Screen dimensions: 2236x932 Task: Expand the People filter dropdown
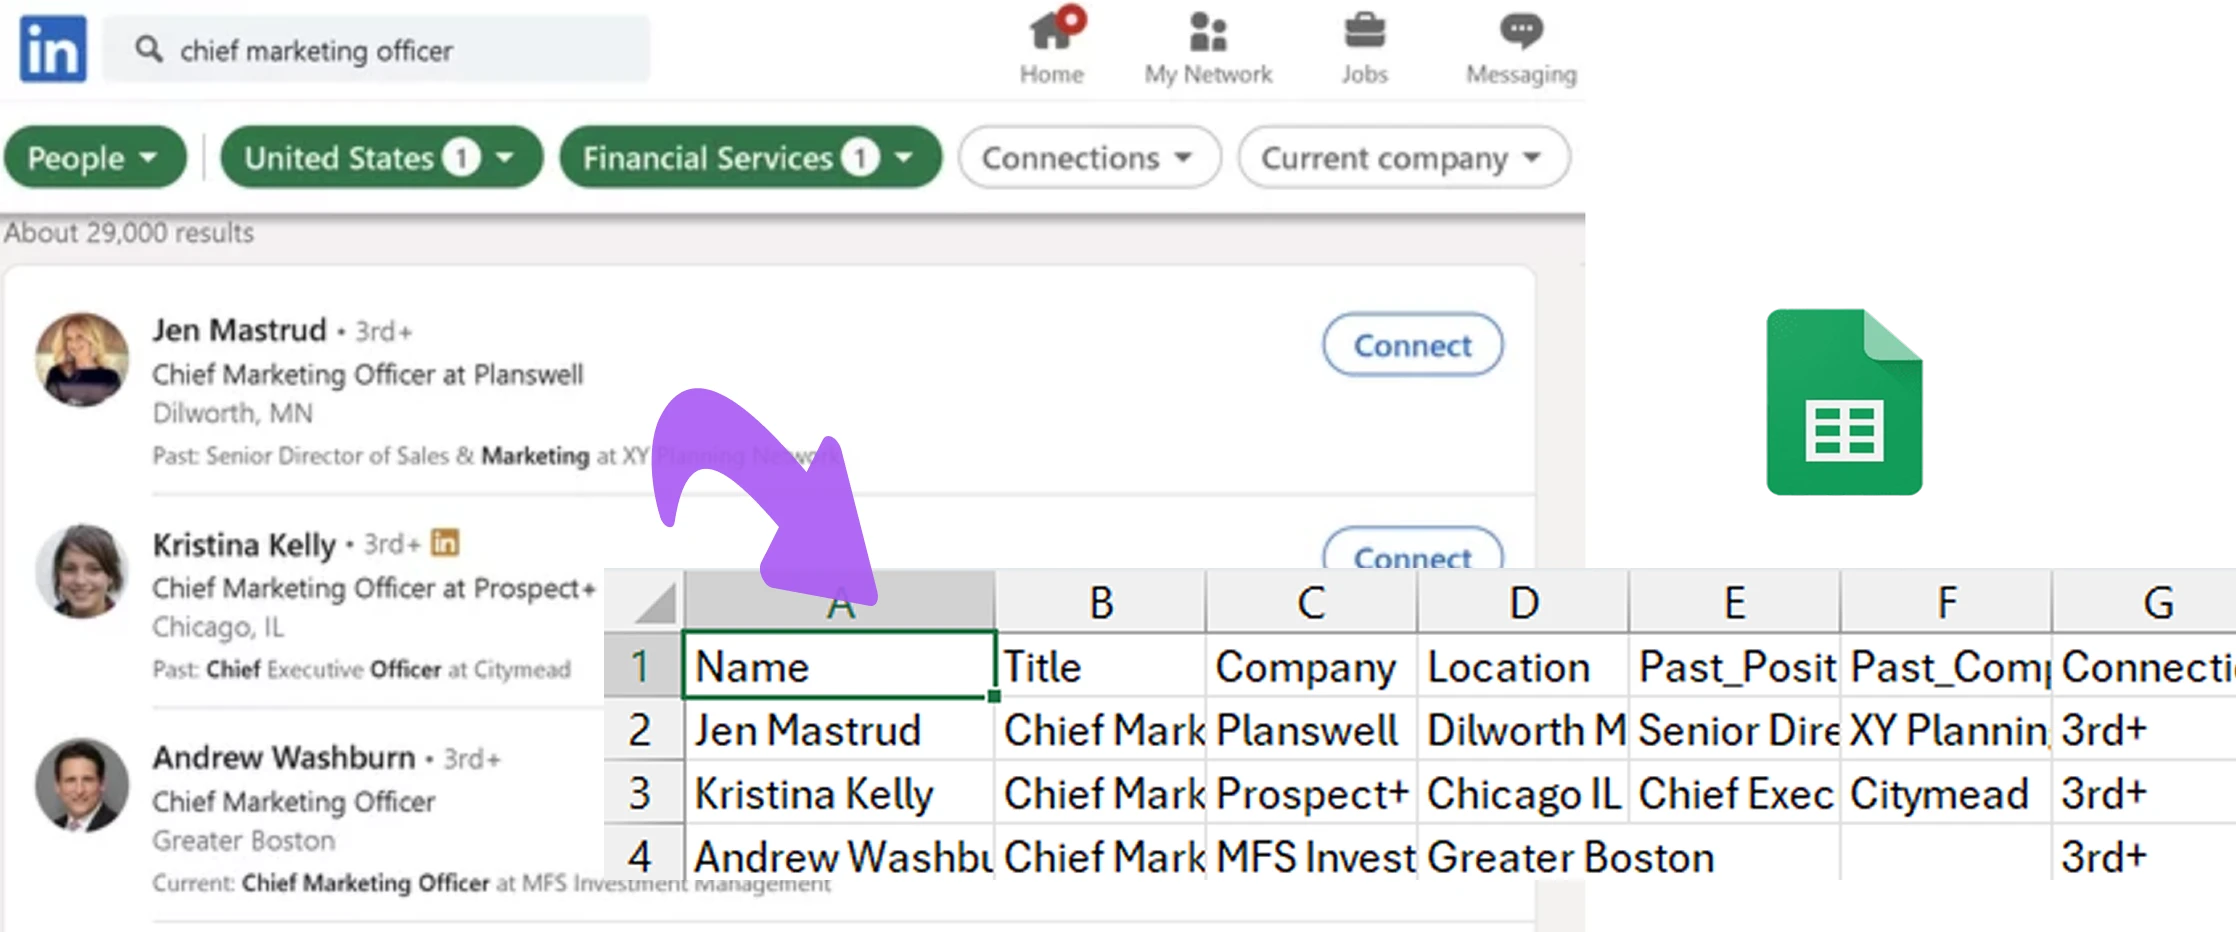pos(94,157)
